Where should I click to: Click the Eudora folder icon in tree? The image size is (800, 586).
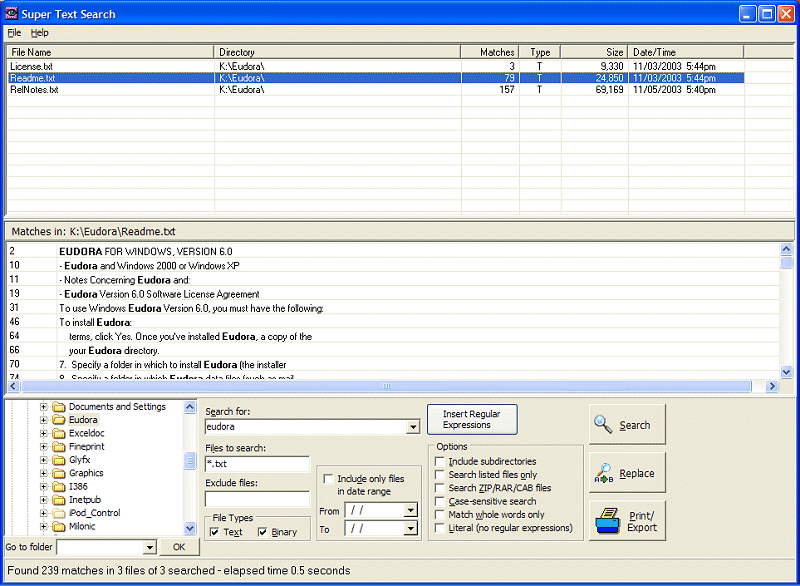(x=59, y=420)
